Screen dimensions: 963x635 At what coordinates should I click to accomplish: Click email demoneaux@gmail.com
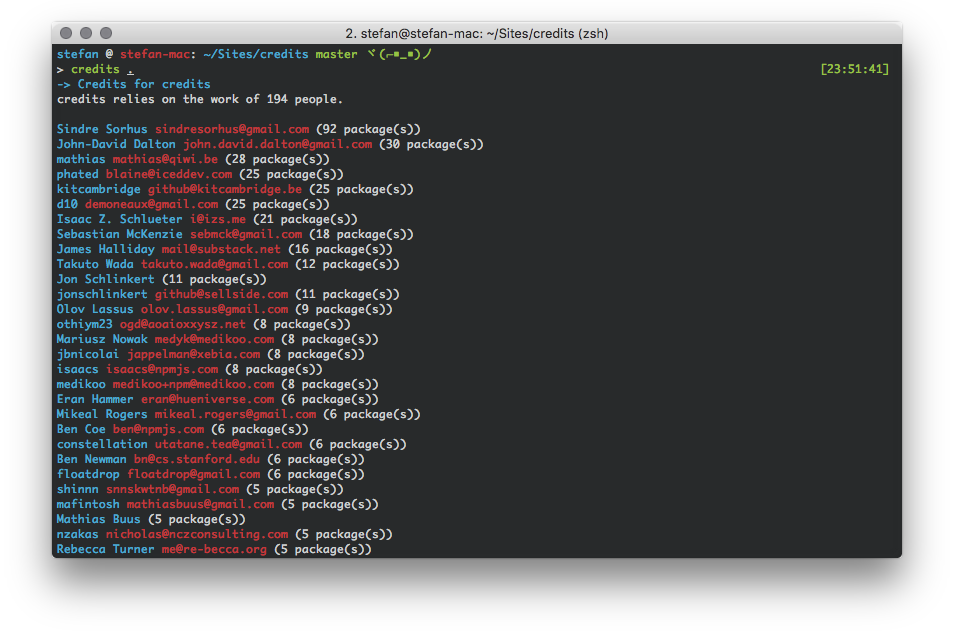click(x=151, y=204)
